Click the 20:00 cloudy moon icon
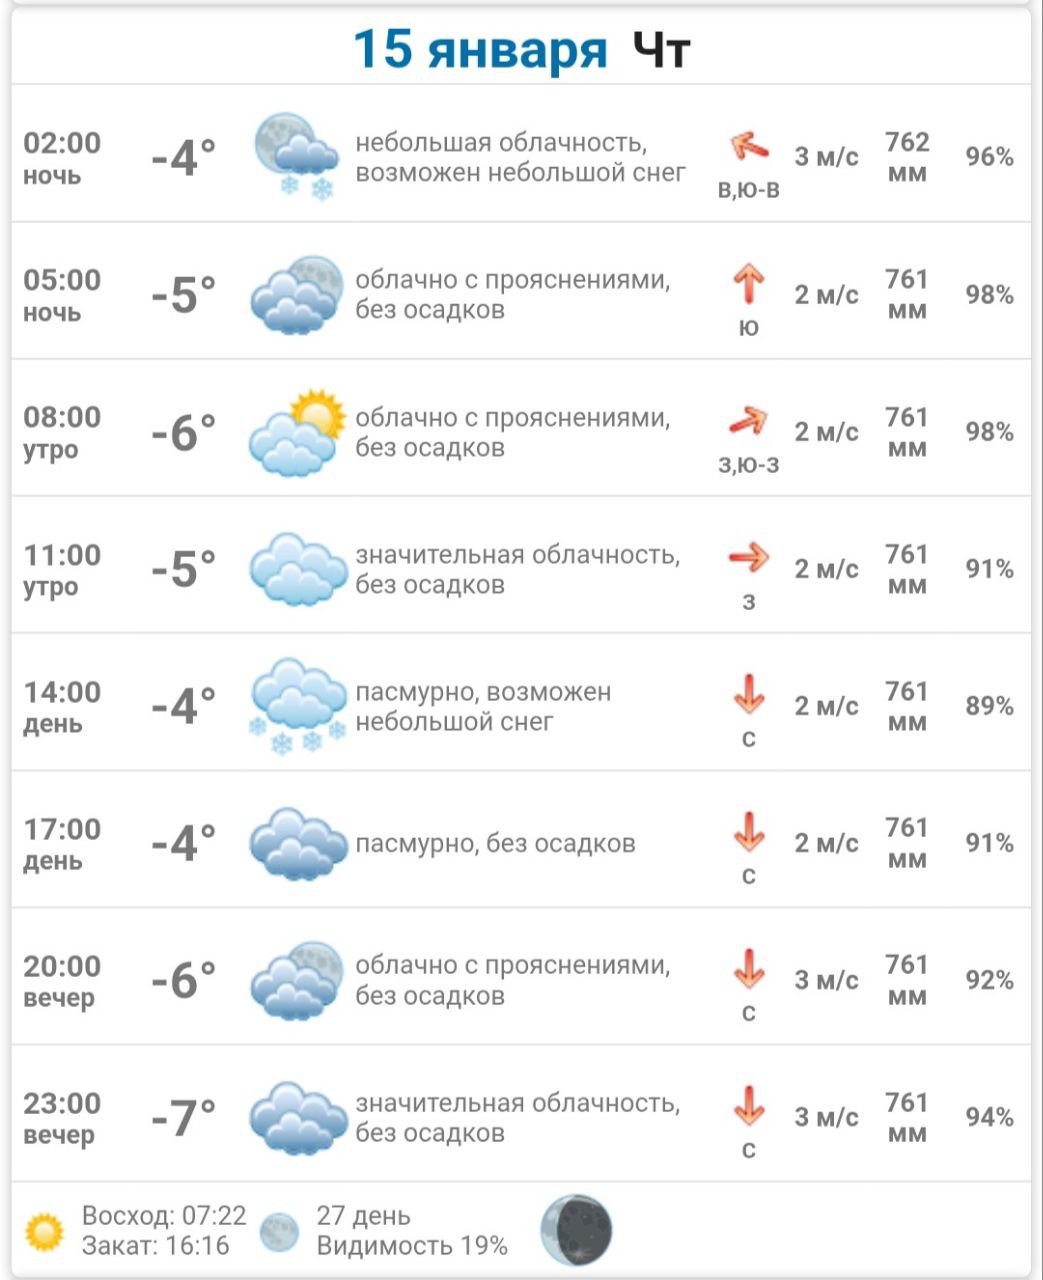Viewport: 1043px width, 1280px height. point(297,980)
